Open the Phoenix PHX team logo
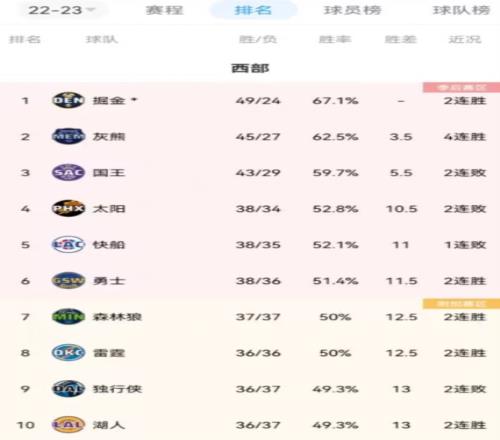This screenshot has height=440, width=500. point(68,208)
